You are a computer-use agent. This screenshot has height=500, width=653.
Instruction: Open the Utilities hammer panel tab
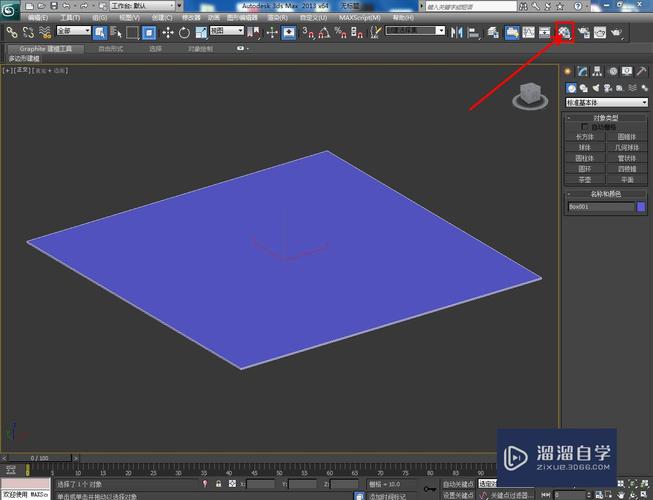[641, 71]
